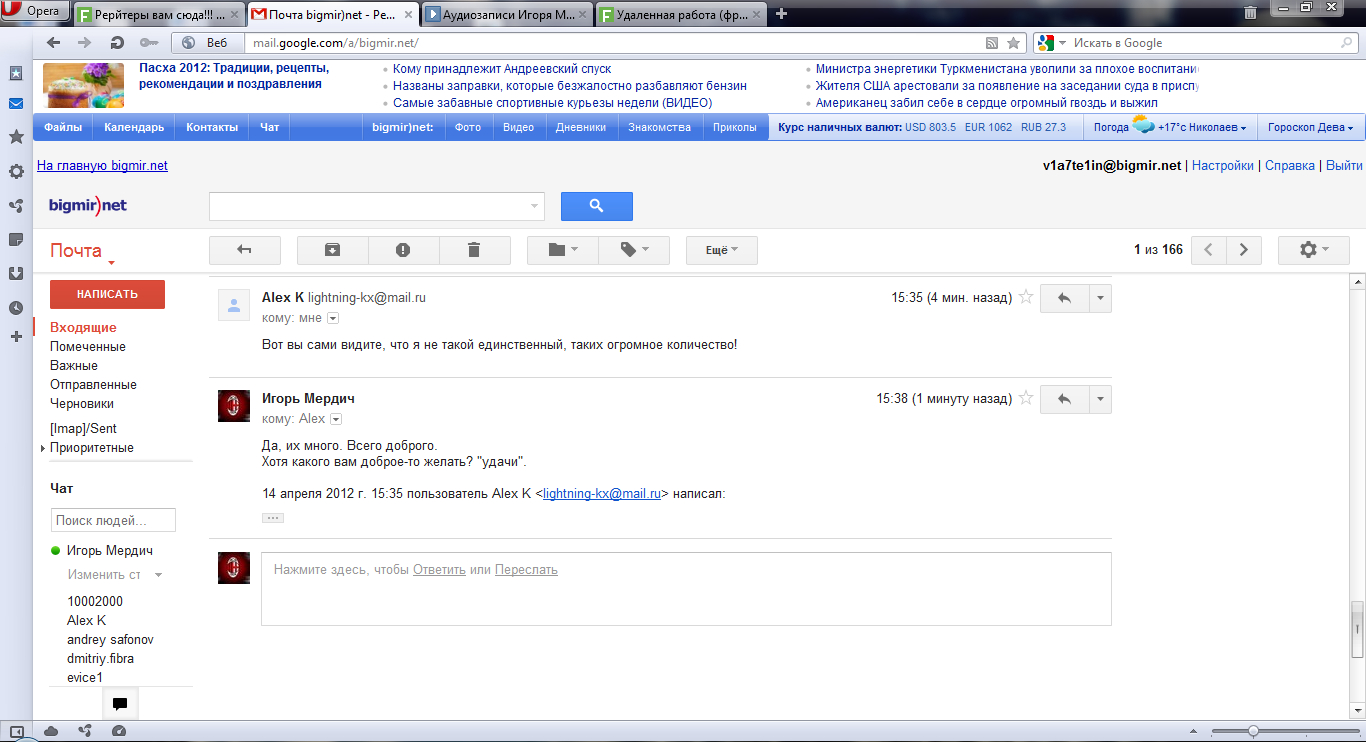
Task: Open the Opera sidebar Notes icon
Action: [16, 240]
